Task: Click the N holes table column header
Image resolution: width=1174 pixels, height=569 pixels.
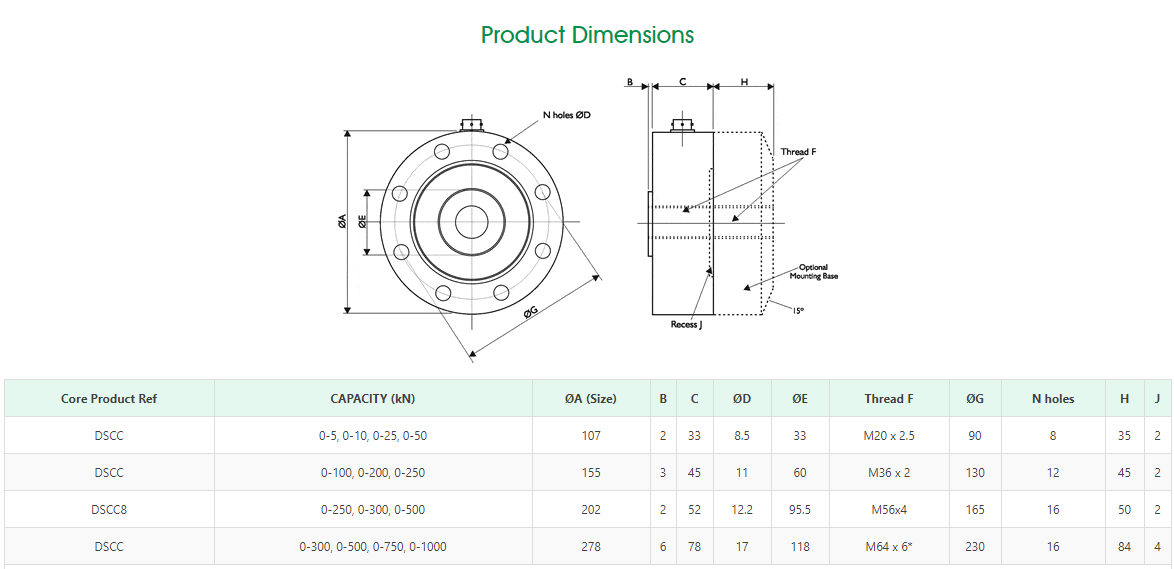Action: (1052, 398)
